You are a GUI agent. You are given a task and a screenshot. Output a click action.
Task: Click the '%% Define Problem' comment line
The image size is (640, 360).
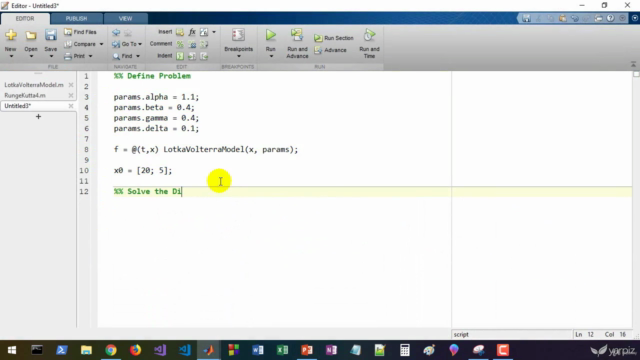click(152, 76)
